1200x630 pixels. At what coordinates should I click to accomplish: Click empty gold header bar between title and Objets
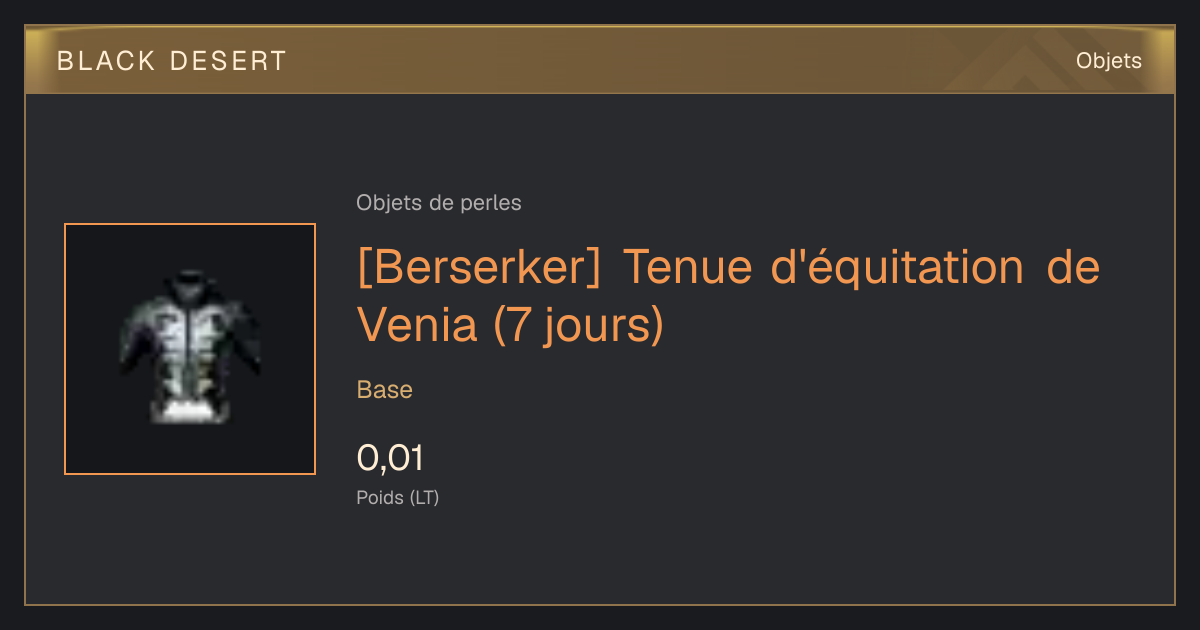pyautogui.click(x=680, y=61)
